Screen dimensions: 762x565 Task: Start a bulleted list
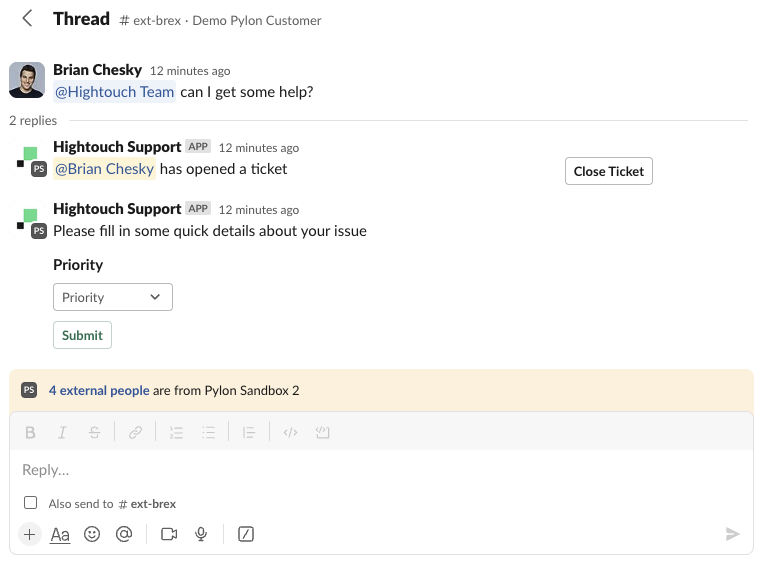208,432
